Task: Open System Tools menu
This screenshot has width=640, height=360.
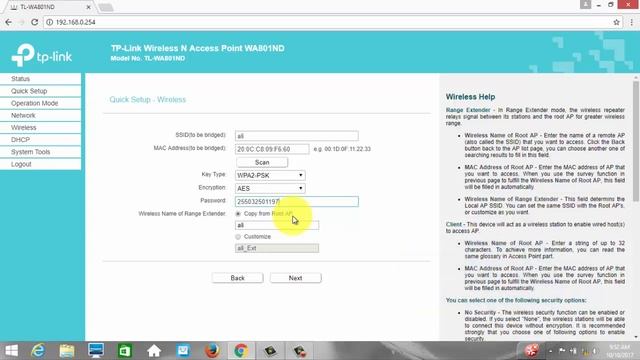Action: pos(40,152)
